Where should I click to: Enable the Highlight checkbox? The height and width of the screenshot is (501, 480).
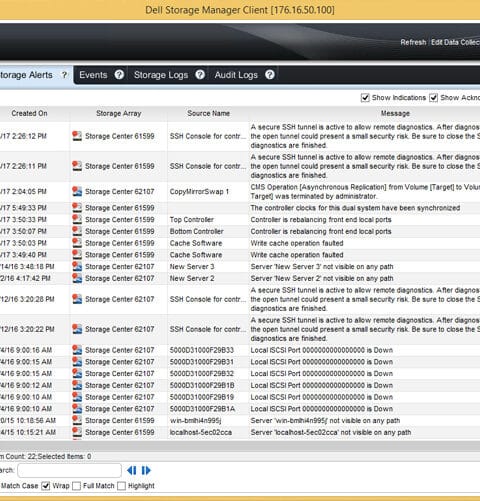pyautogui.click(x=122, y=486)
